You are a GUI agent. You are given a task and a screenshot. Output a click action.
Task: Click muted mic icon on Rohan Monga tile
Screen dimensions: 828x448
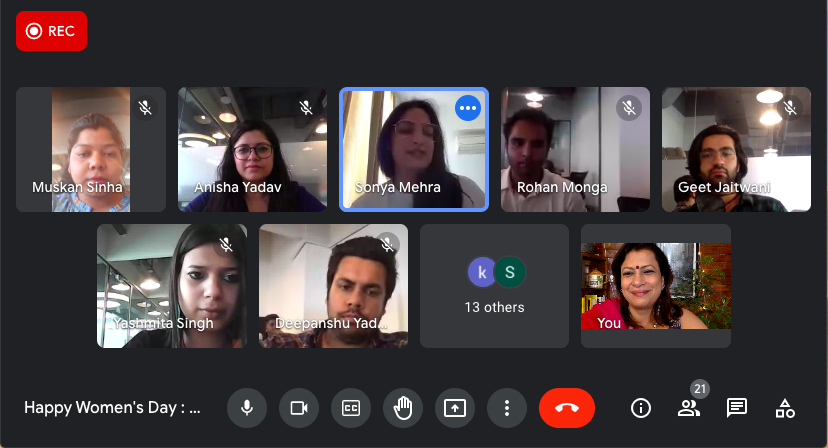pyautogui.click(x=628, y=108)
